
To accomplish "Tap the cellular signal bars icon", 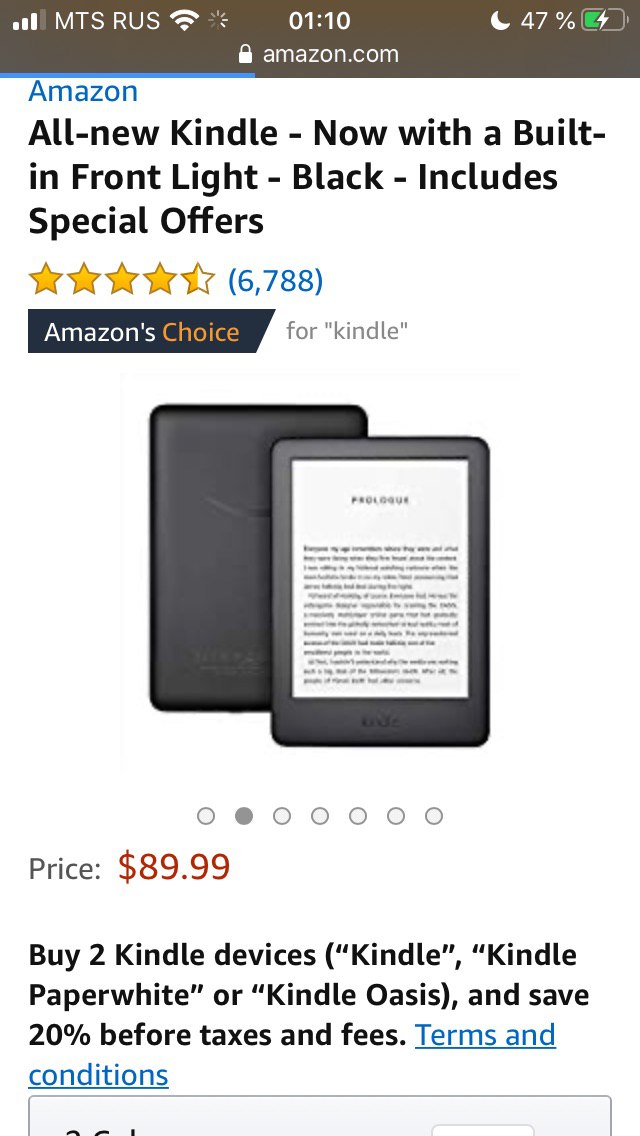I will [29, 20].
